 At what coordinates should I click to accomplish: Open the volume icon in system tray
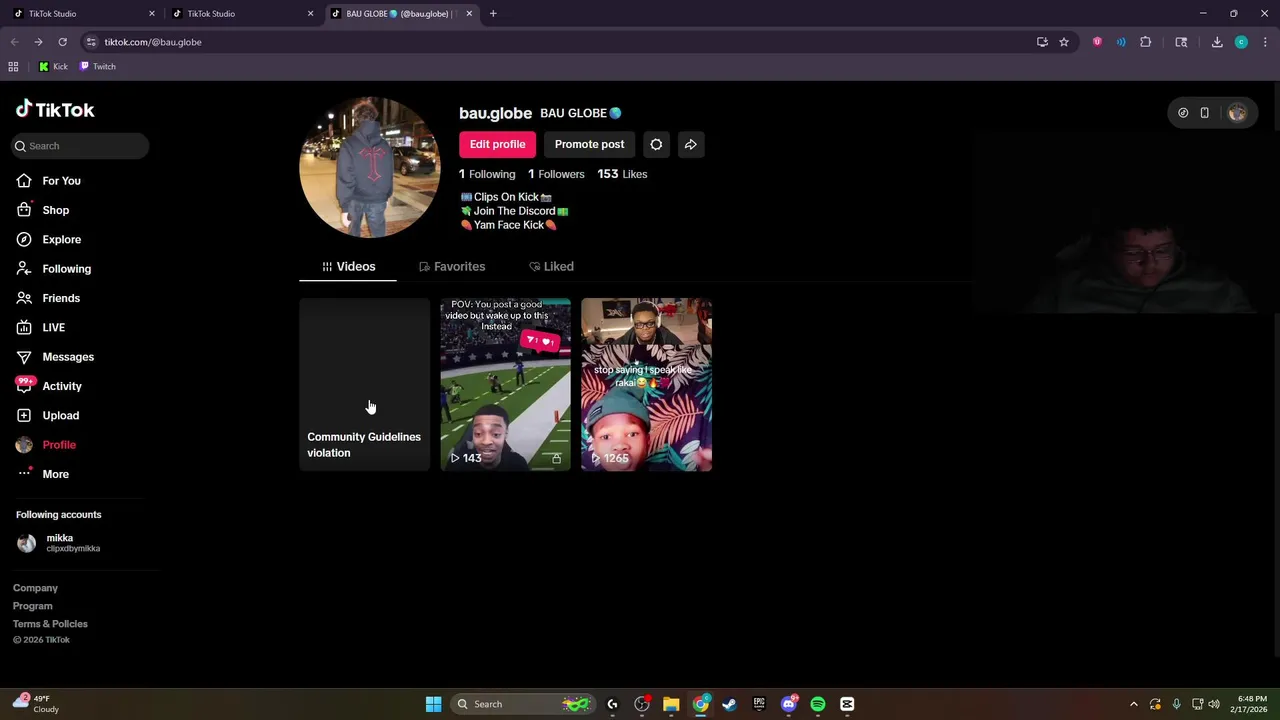coord(1213,704)
